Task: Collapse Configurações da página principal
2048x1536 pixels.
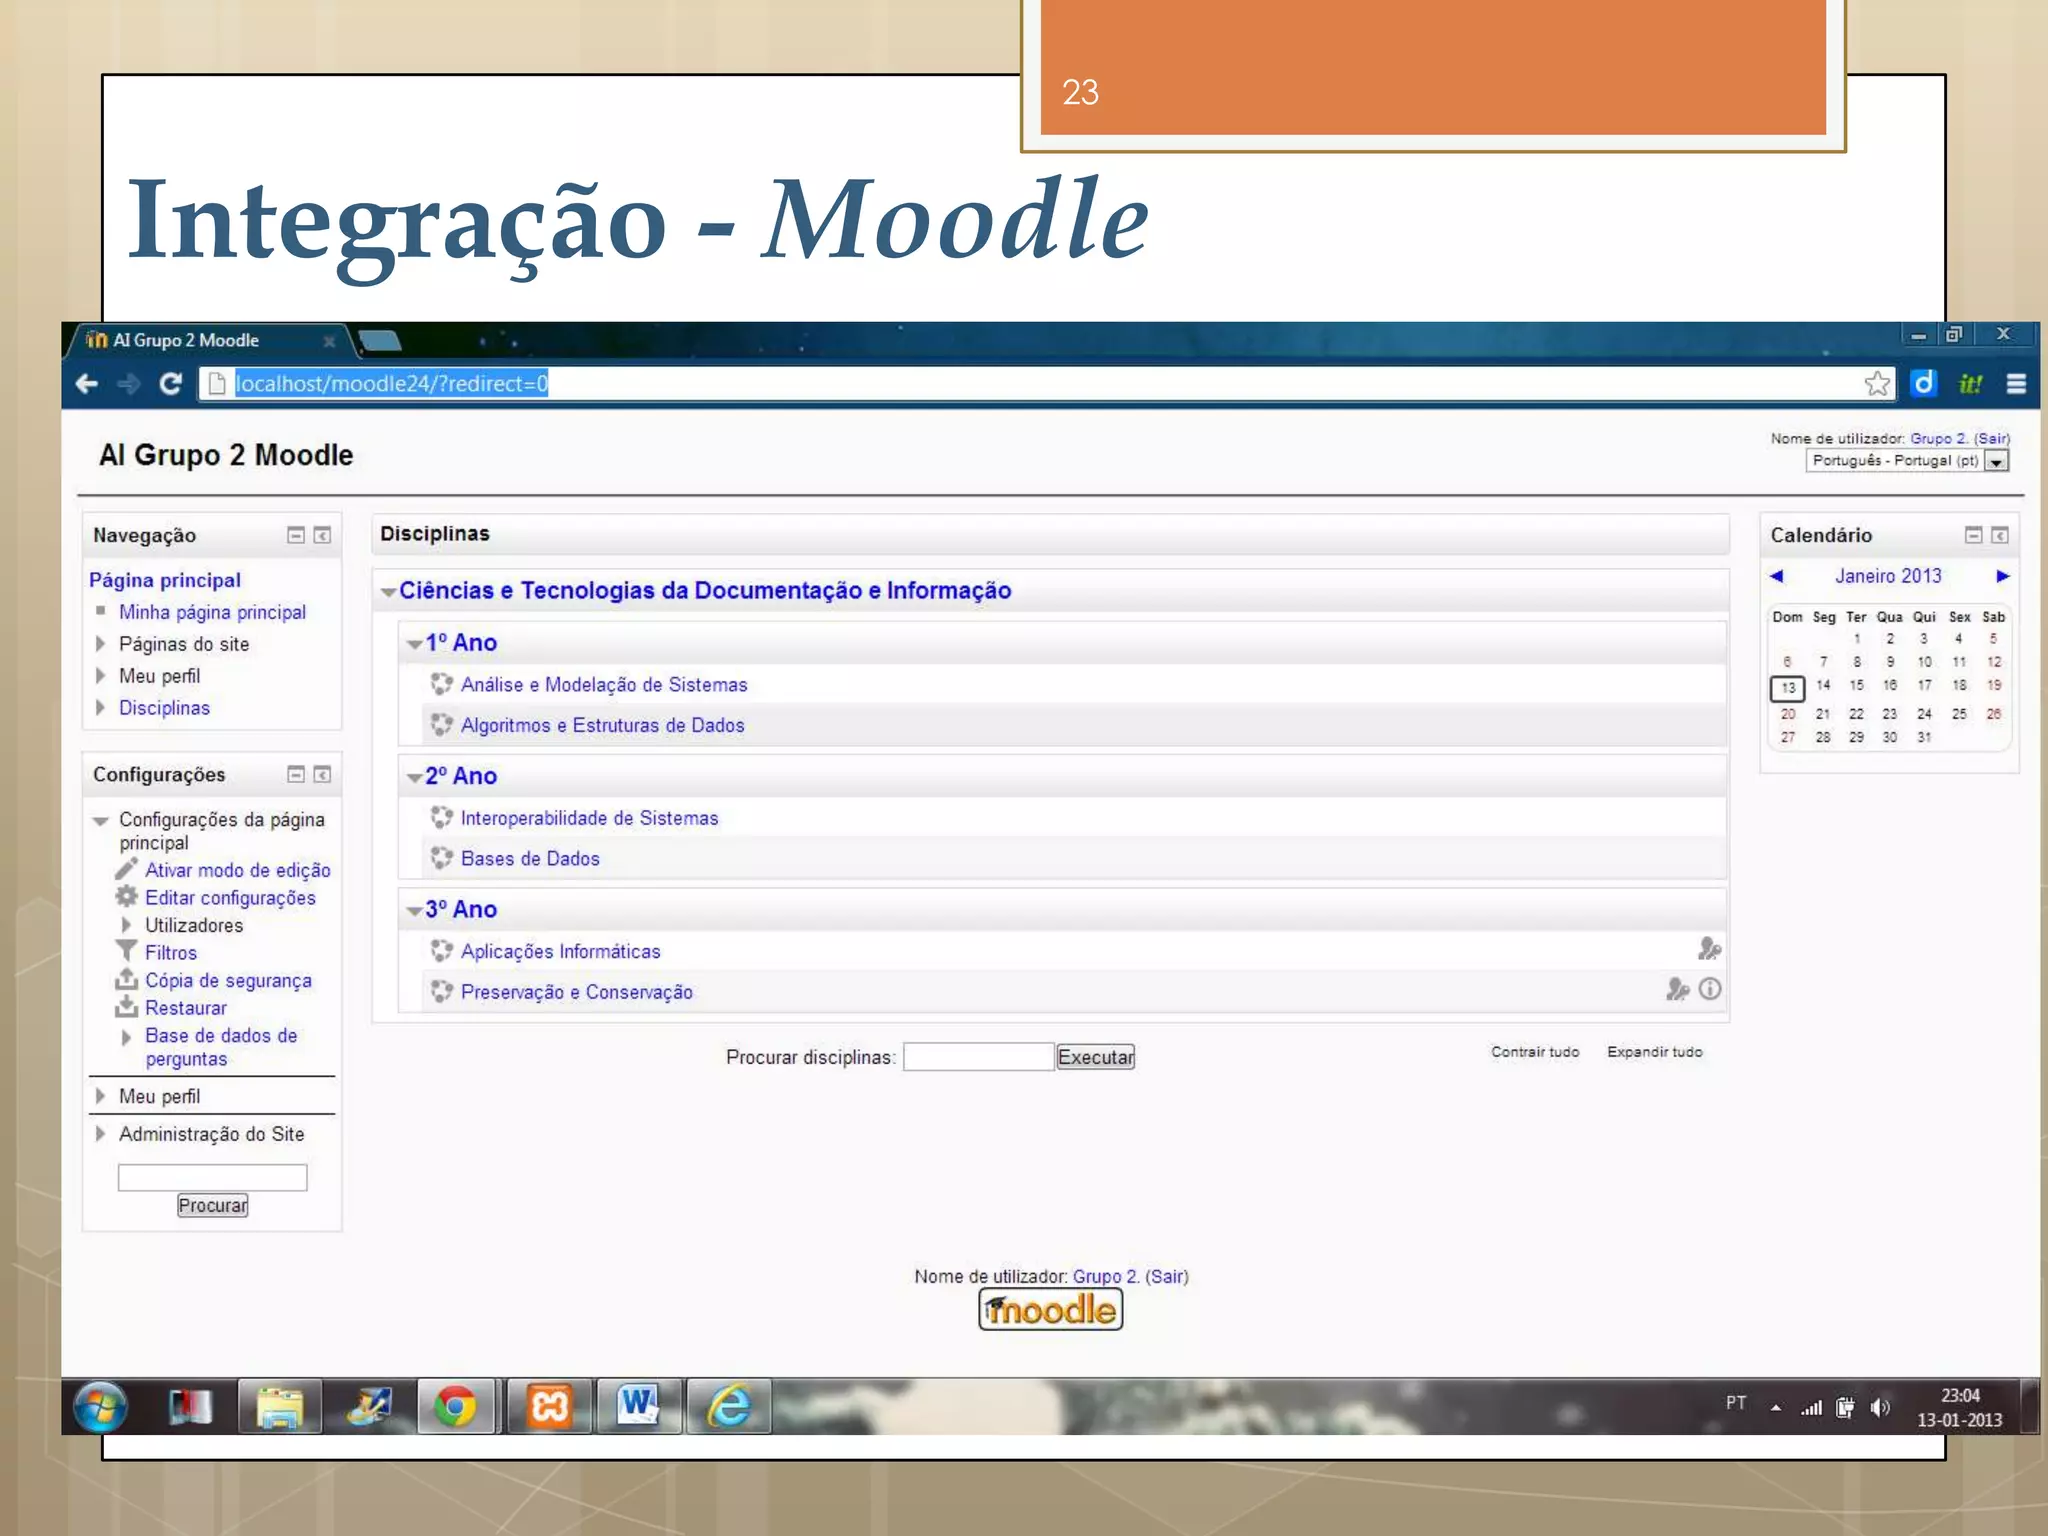Action: (x=100, y=821)
